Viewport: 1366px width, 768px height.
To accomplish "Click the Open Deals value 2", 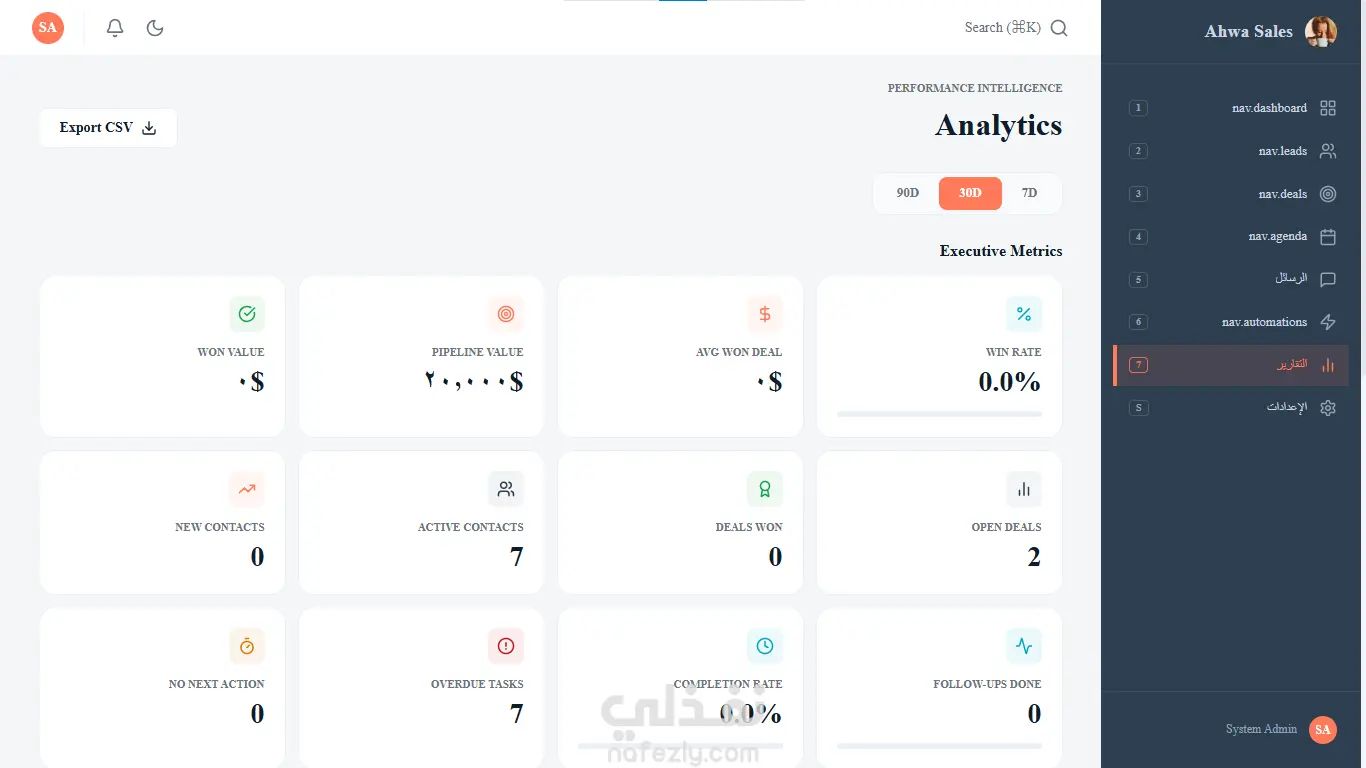I will [1034, 557].
